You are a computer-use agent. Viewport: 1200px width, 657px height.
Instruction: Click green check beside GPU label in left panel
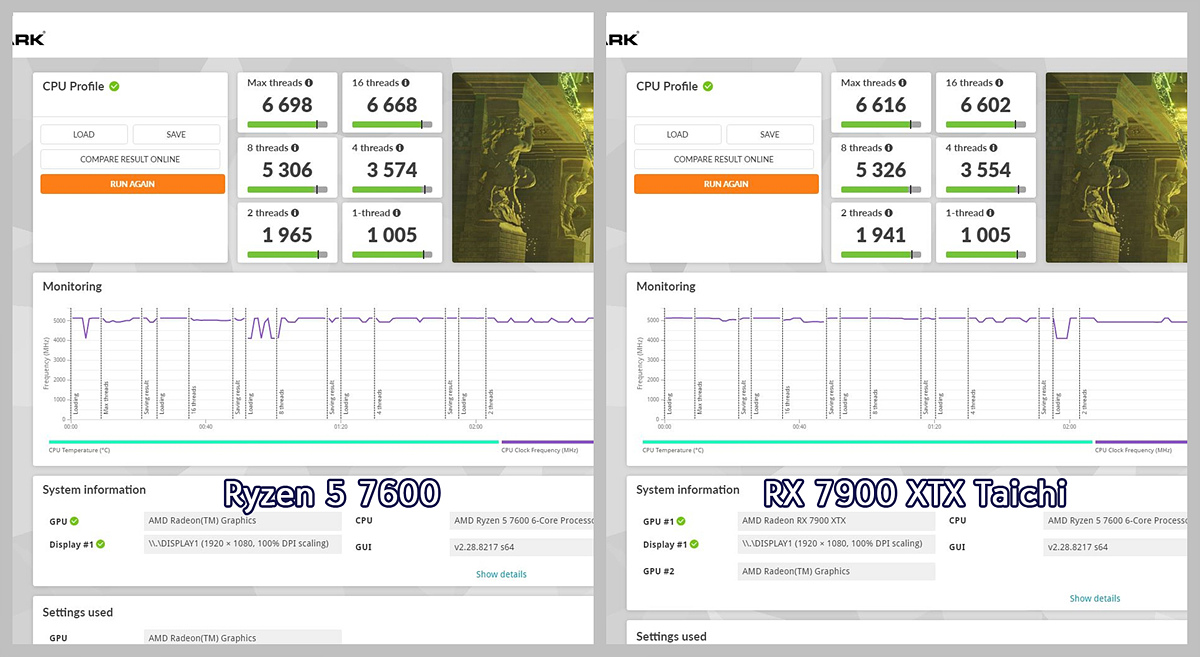pyautogui.click(x=75, y=521)
